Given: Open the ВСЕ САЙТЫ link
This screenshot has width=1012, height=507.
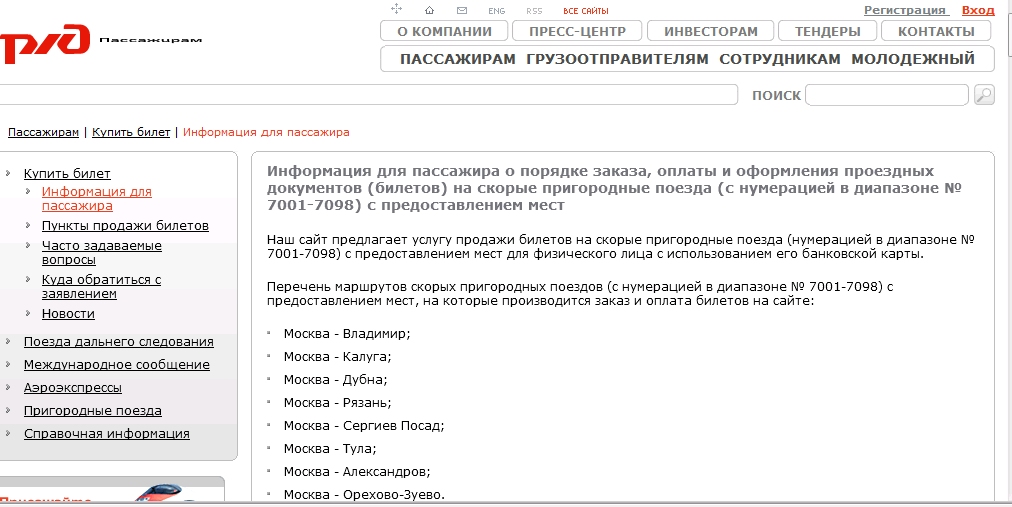Looking at the screenshot, I should click(x=585, y=11).
